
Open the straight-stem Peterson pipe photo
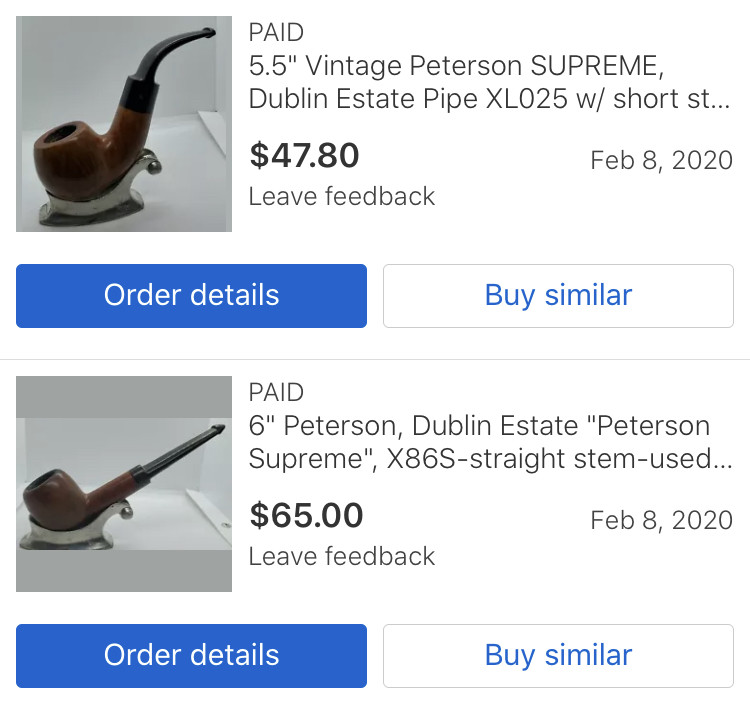coord(124,484)
